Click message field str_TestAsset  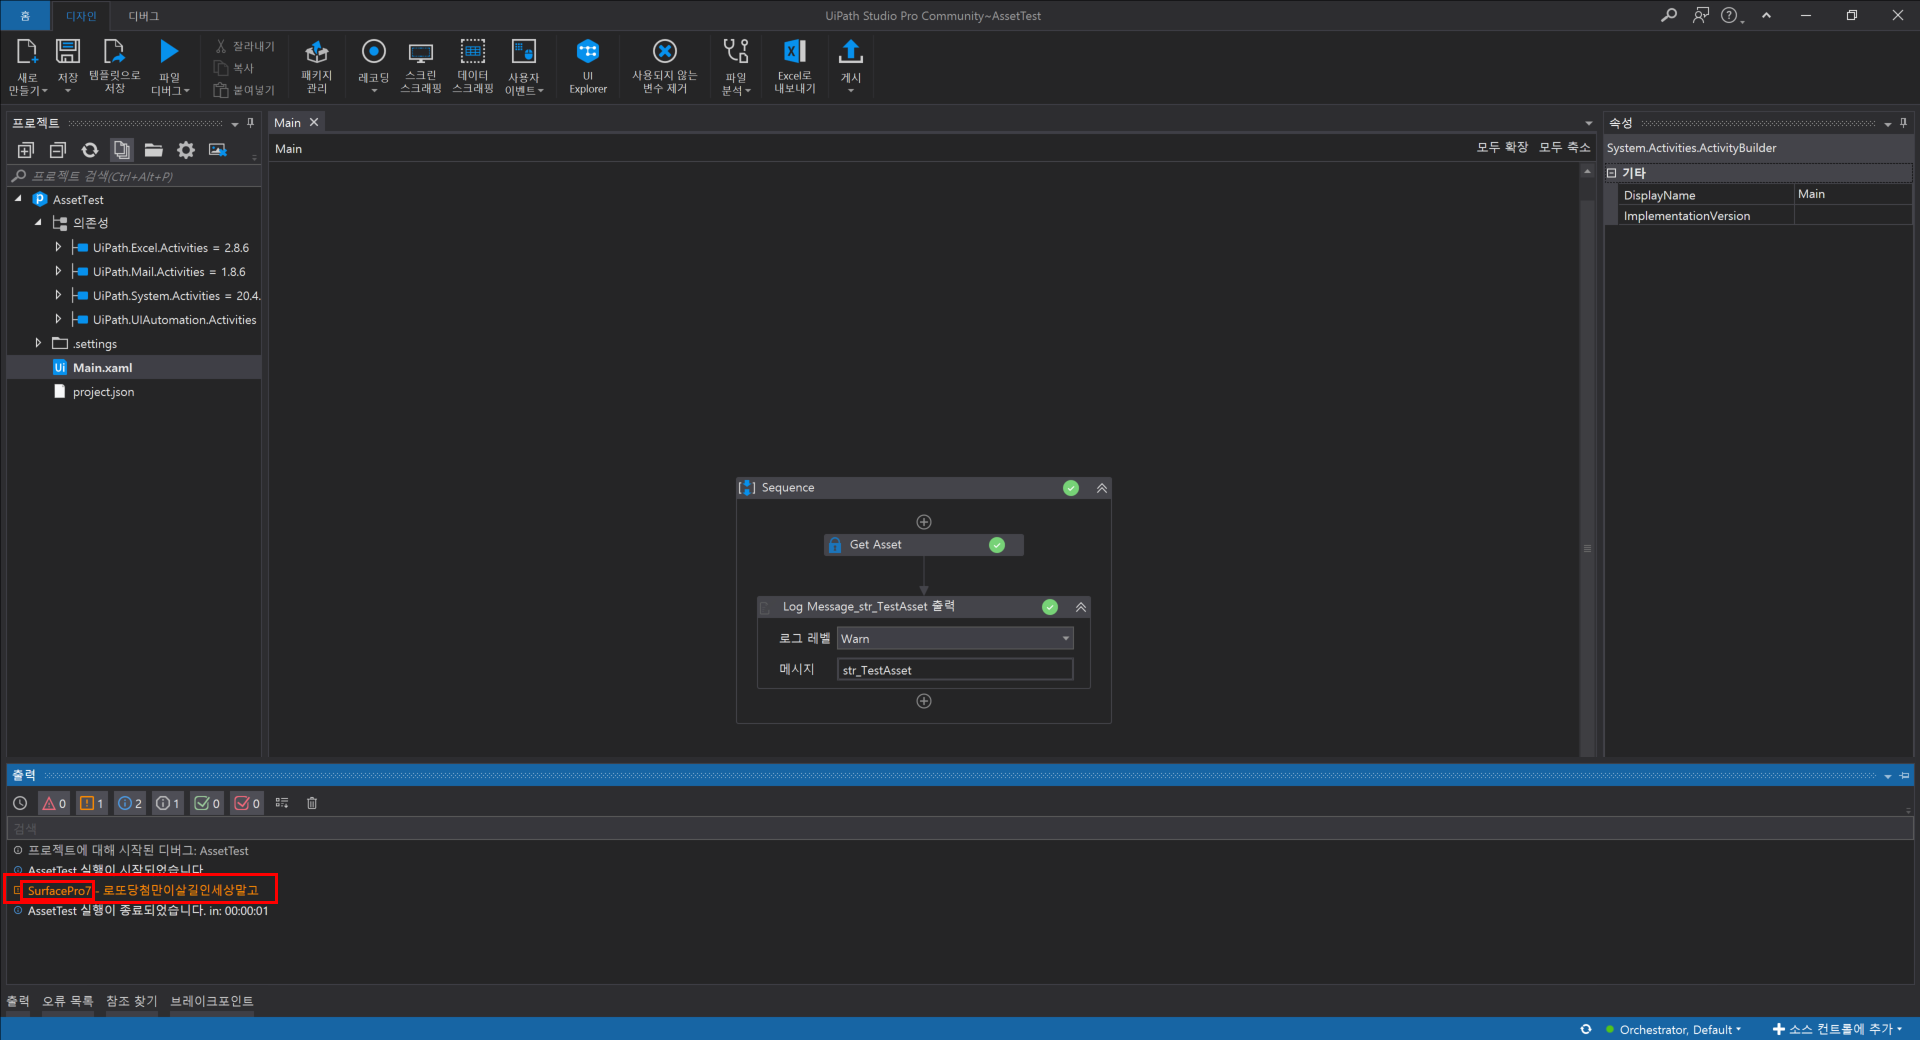click(955, 670)
